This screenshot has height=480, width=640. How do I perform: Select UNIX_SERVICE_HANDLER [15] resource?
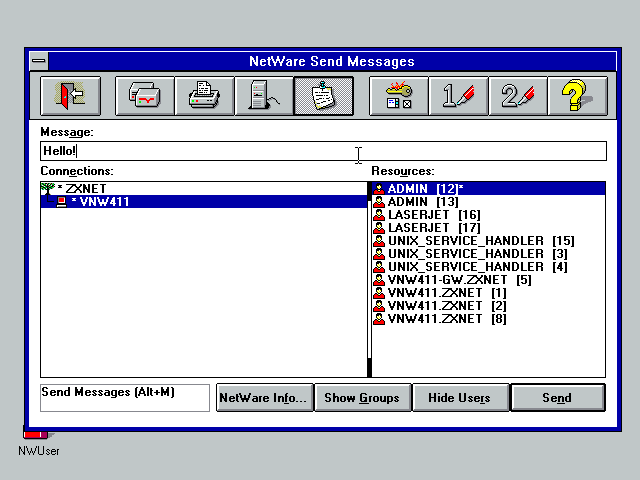489,241
